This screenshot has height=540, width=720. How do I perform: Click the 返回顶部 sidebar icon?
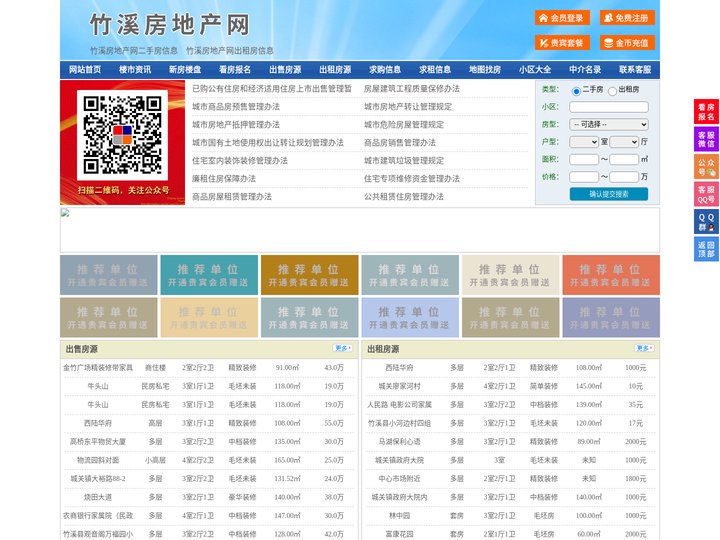click(706, 249)
